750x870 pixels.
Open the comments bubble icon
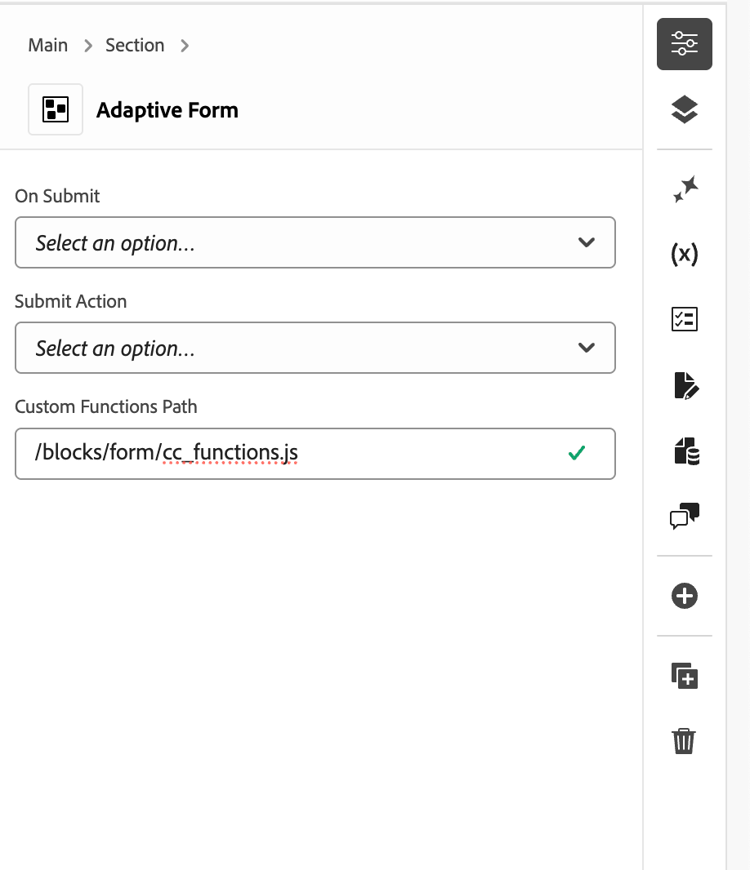pos(684,516)
